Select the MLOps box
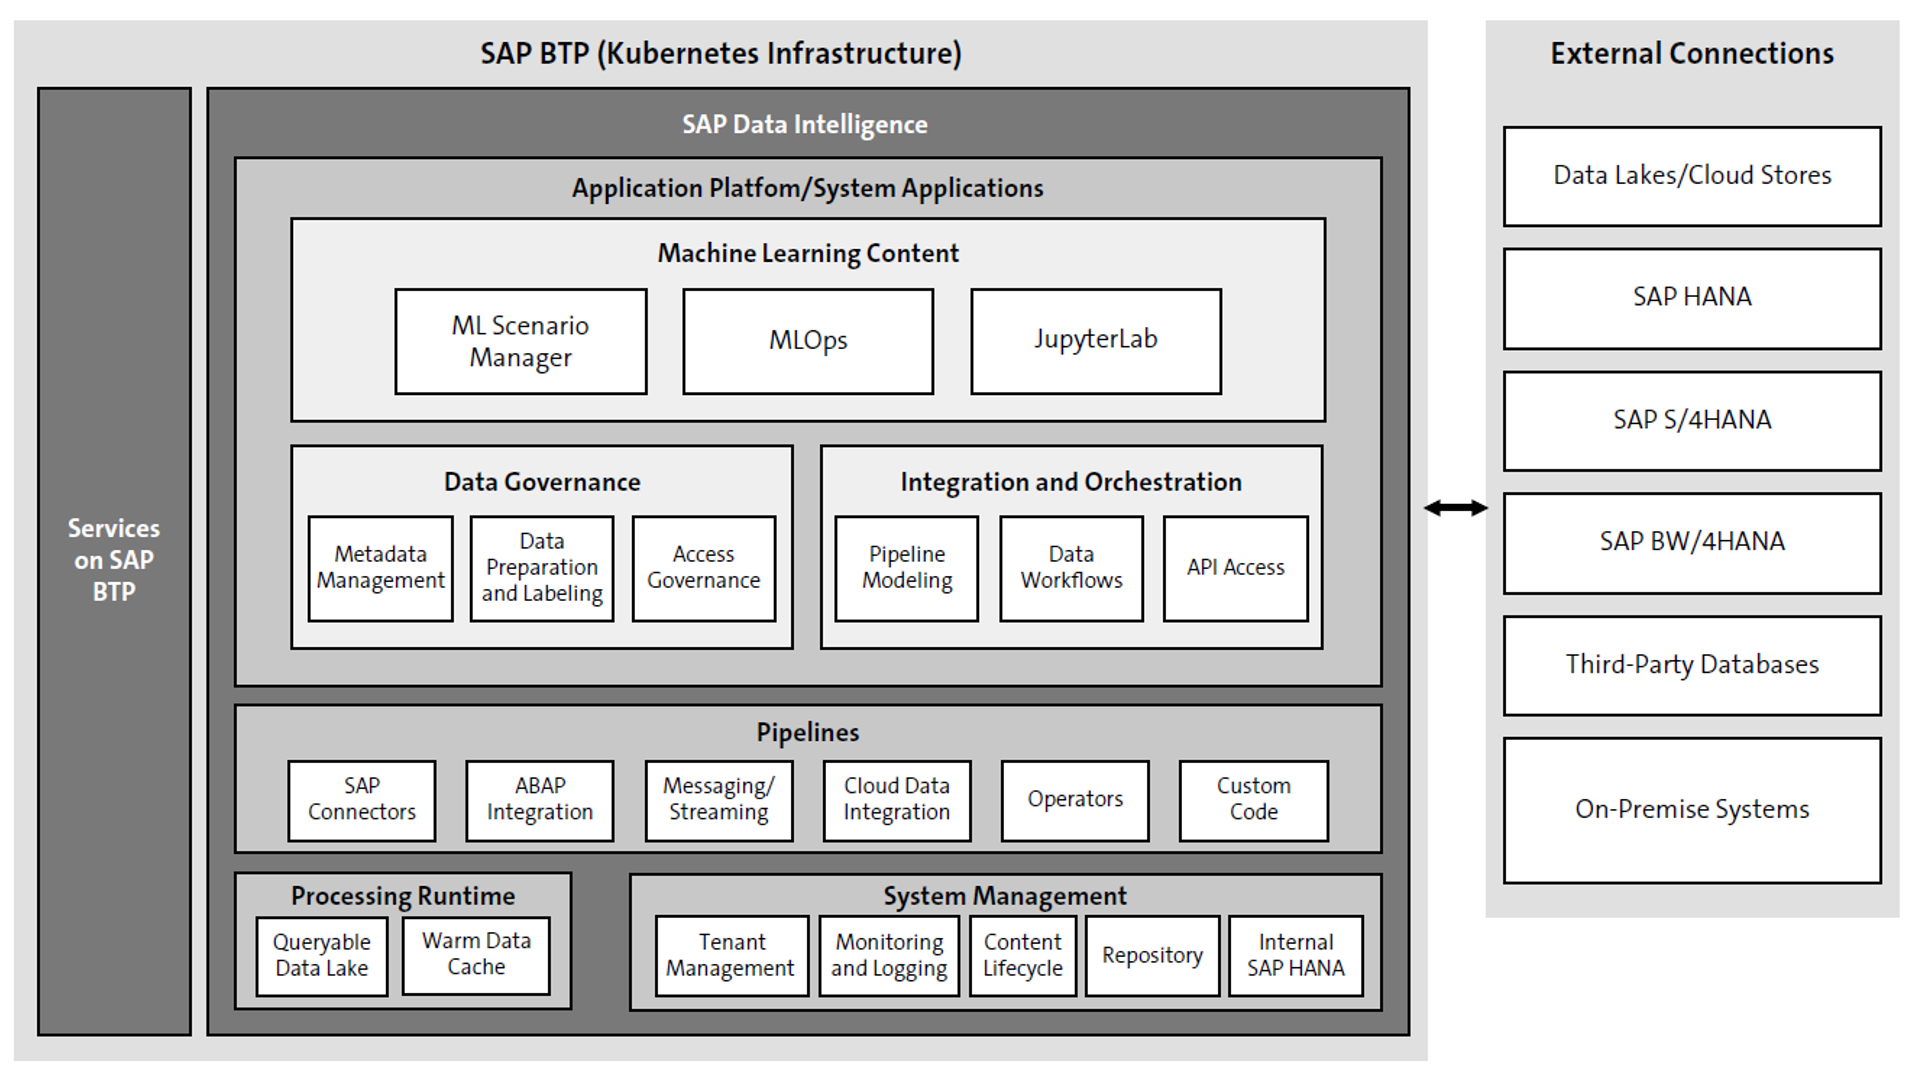Image resolution: width=1915 pixels, height=1077 pixels. coord(808,341)
